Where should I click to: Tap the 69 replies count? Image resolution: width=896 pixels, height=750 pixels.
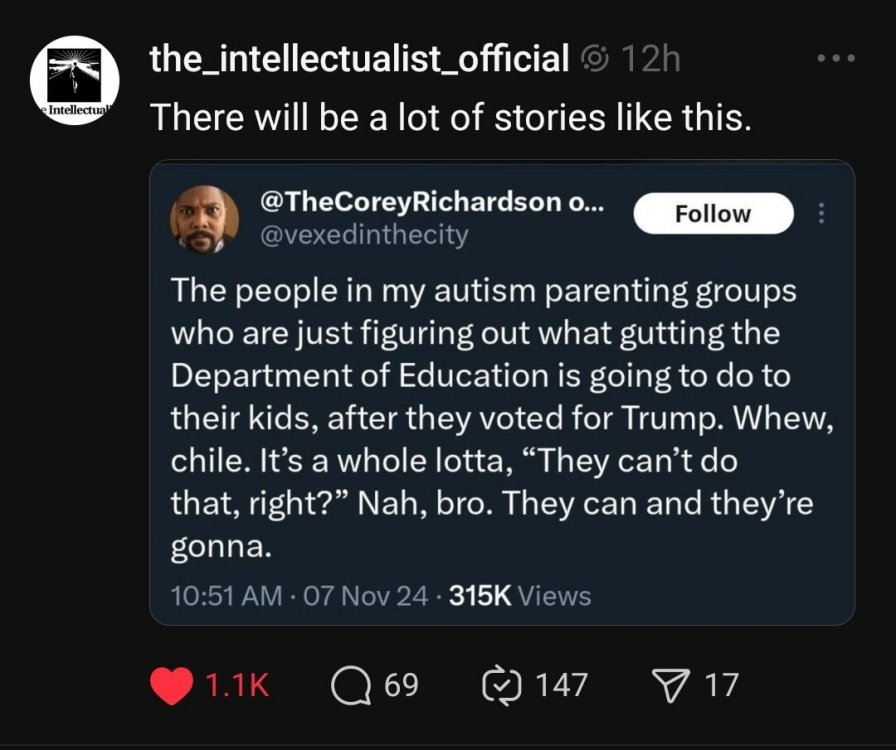401,685
